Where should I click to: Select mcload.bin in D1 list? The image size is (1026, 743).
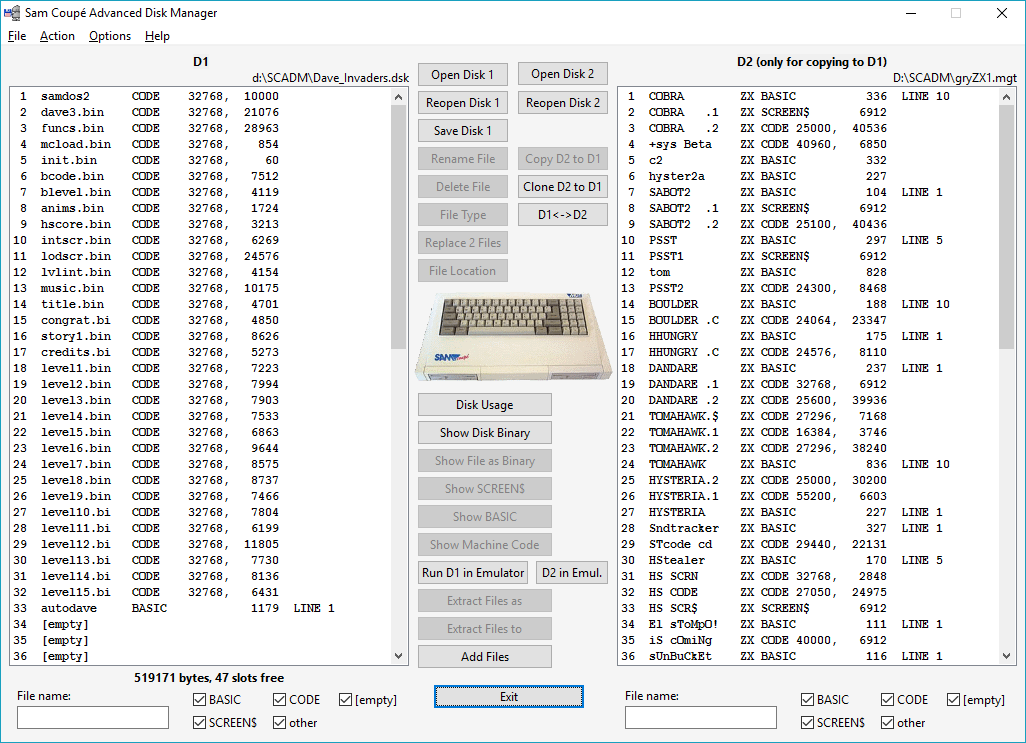click(200, 144)
